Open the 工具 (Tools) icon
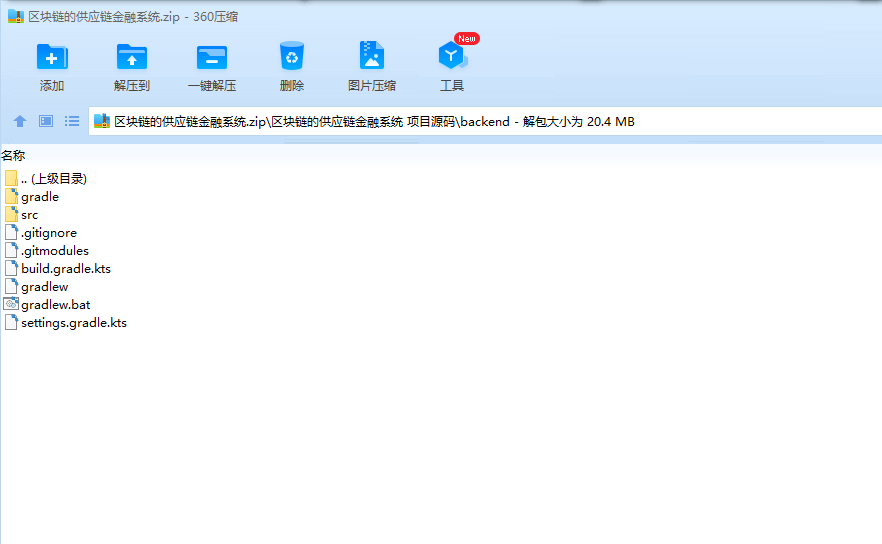Screen dimensions: 882x544 coord(452,55)
